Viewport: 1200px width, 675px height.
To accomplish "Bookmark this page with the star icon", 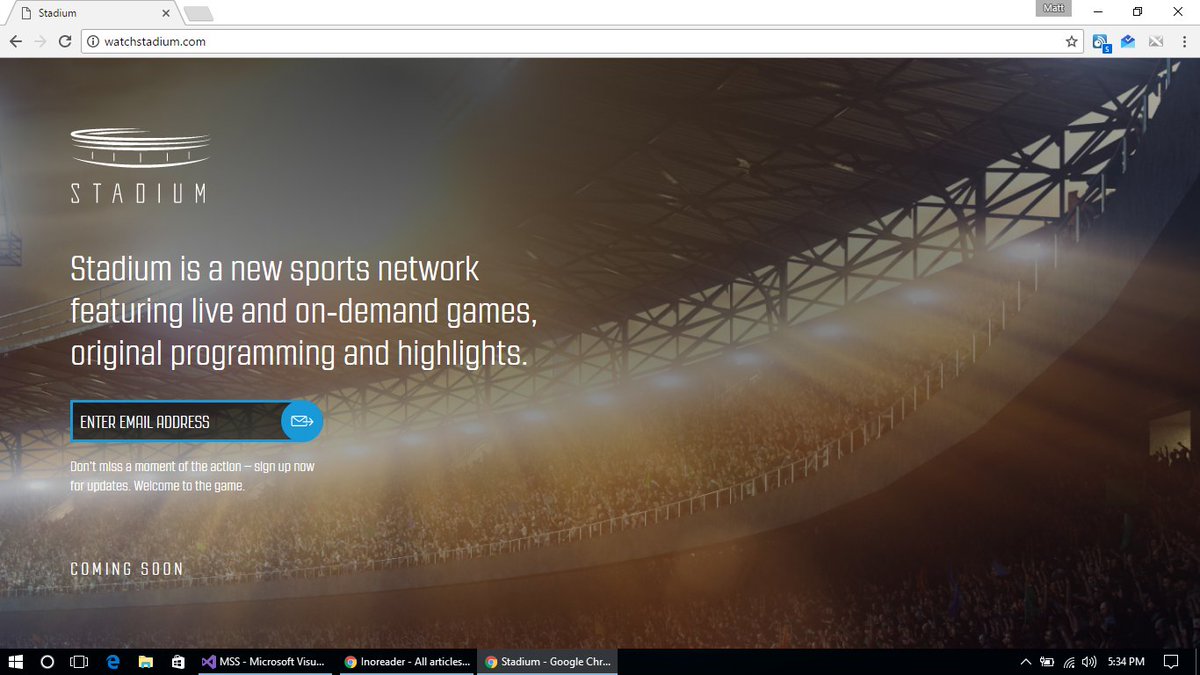I will 1072,42.
